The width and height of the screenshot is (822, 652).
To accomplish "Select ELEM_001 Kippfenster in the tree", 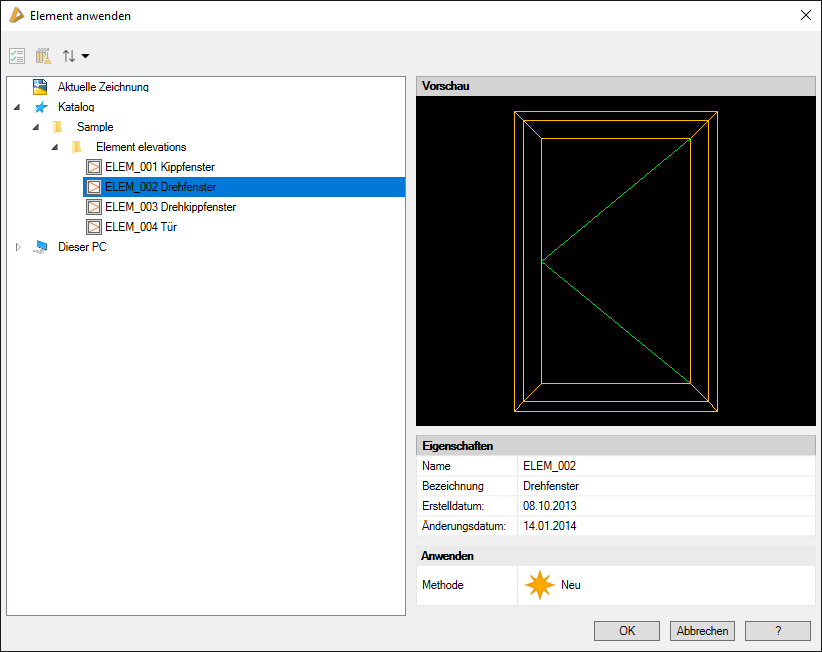I will 159,167.
